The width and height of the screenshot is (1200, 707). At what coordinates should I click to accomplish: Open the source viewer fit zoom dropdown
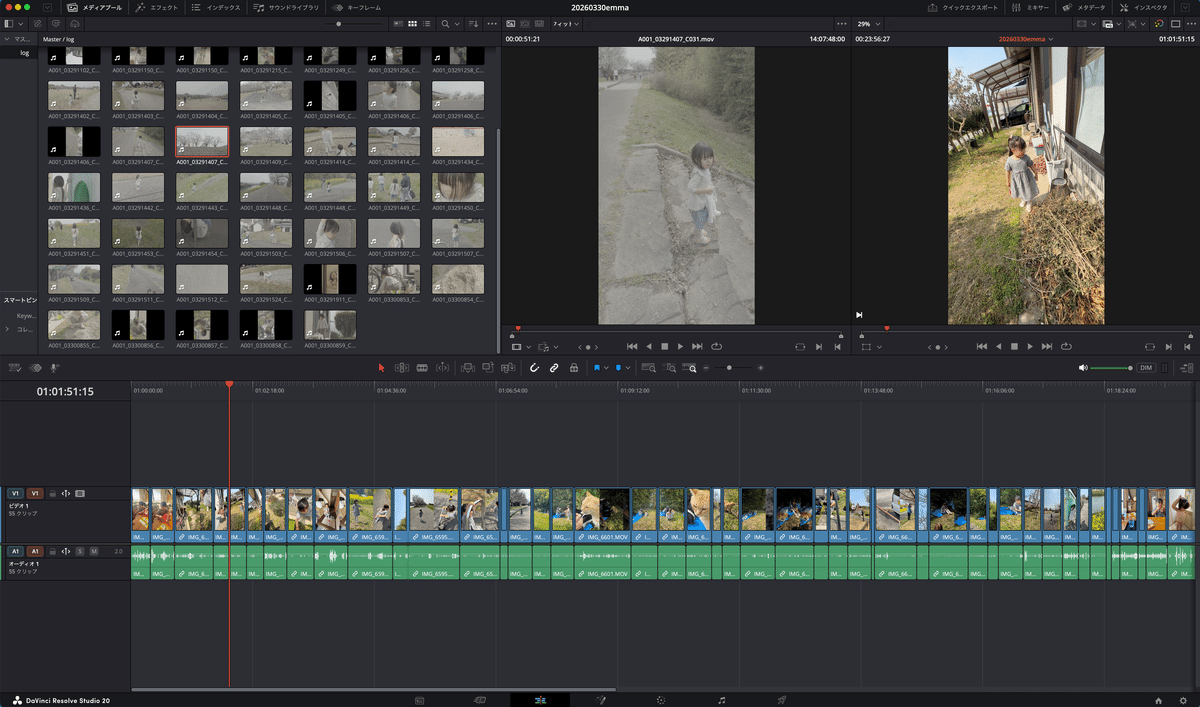[566, 22]
